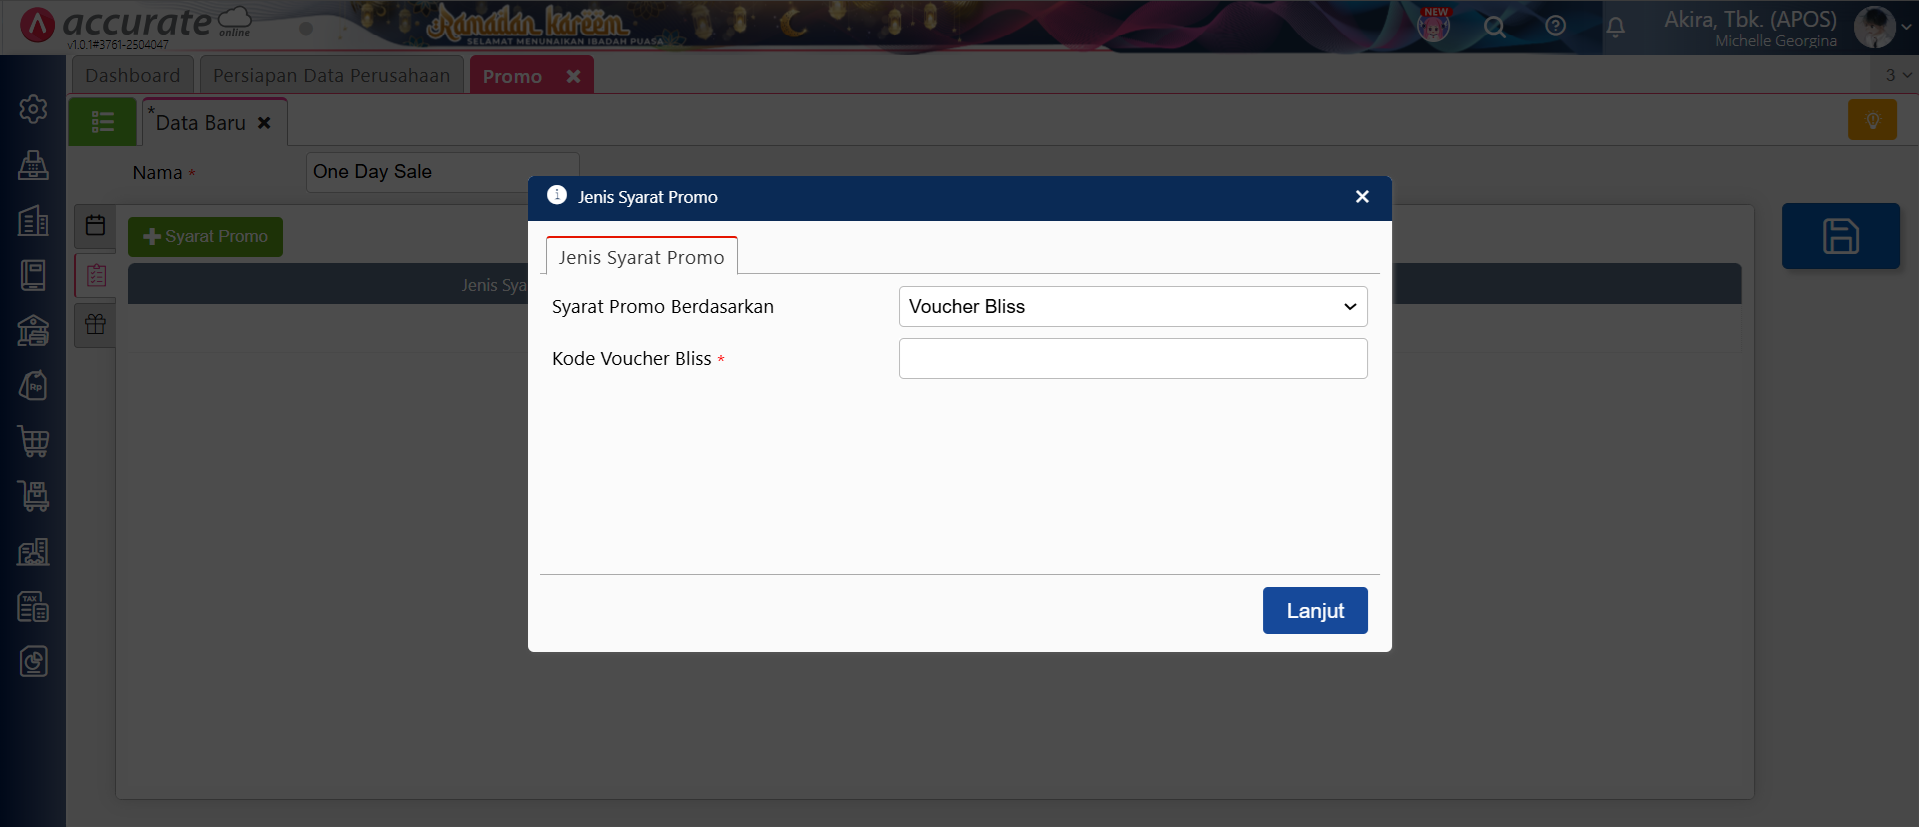
Task: Expand the user profile avatar menu
Action: coord(1882,27)
